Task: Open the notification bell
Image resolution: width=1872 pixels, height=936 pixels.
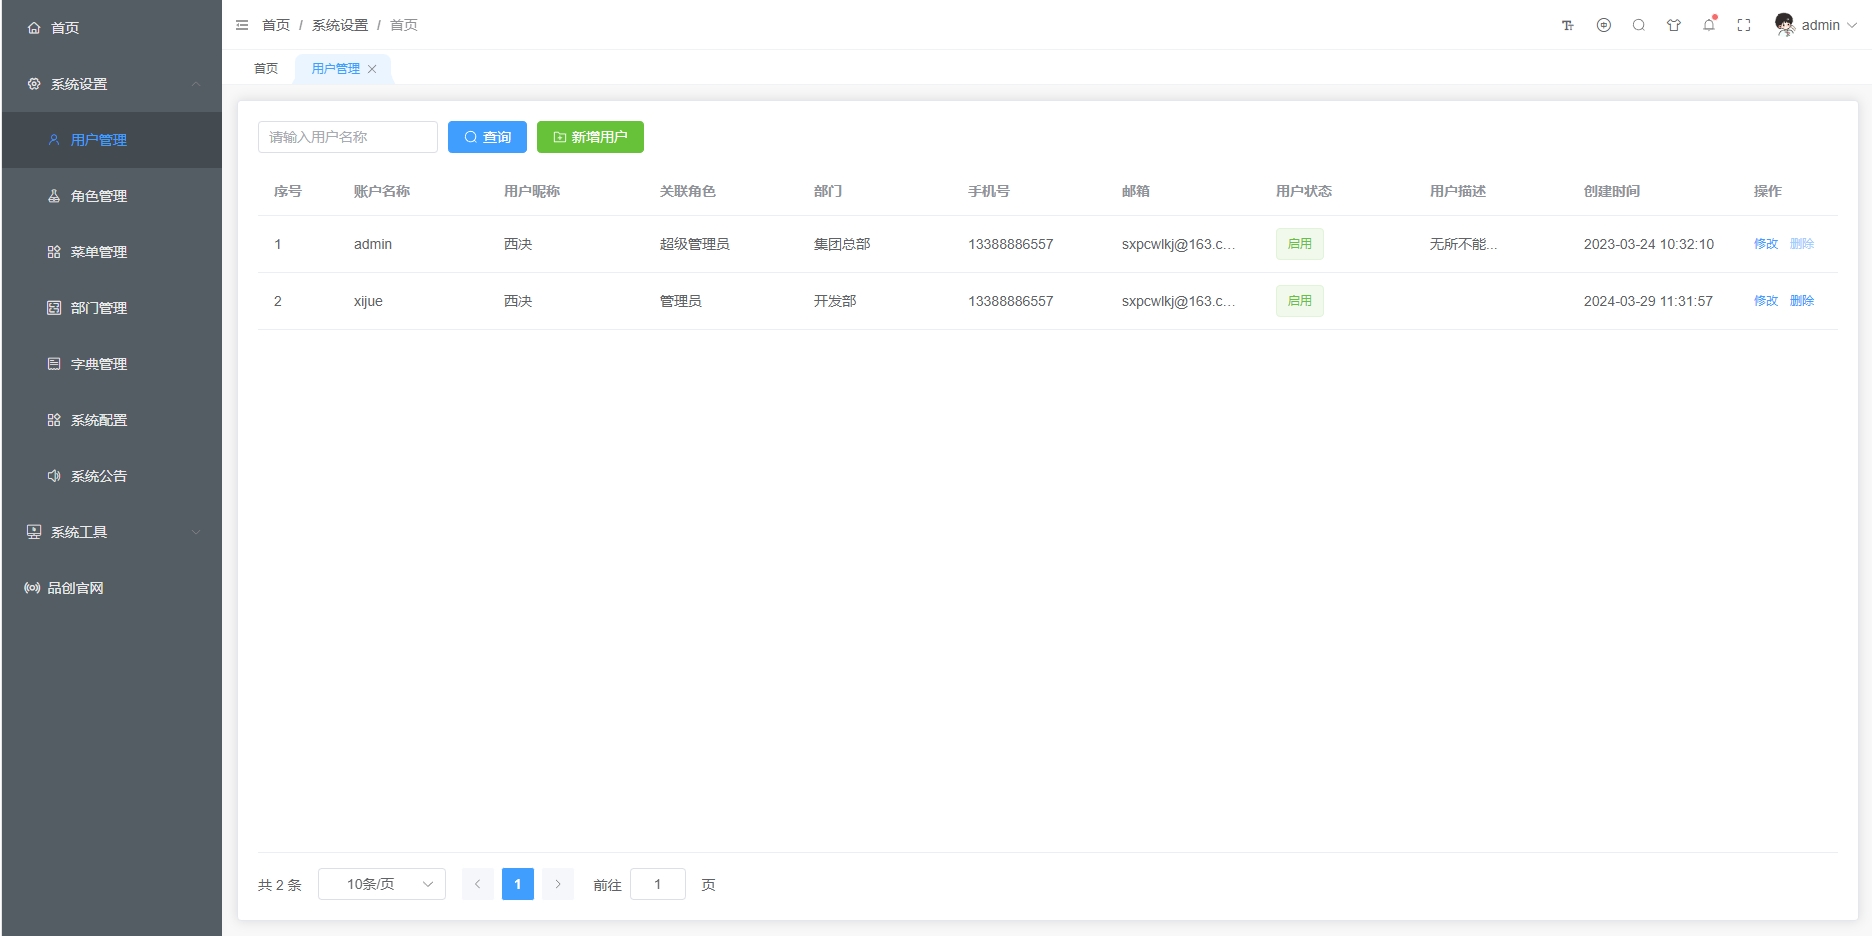Action: click(1709, 26)
